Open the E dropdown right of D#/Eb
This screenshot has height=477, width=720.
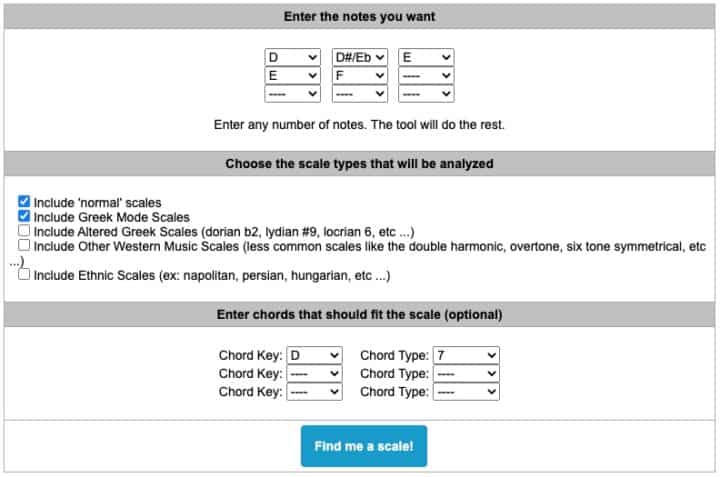426,58
